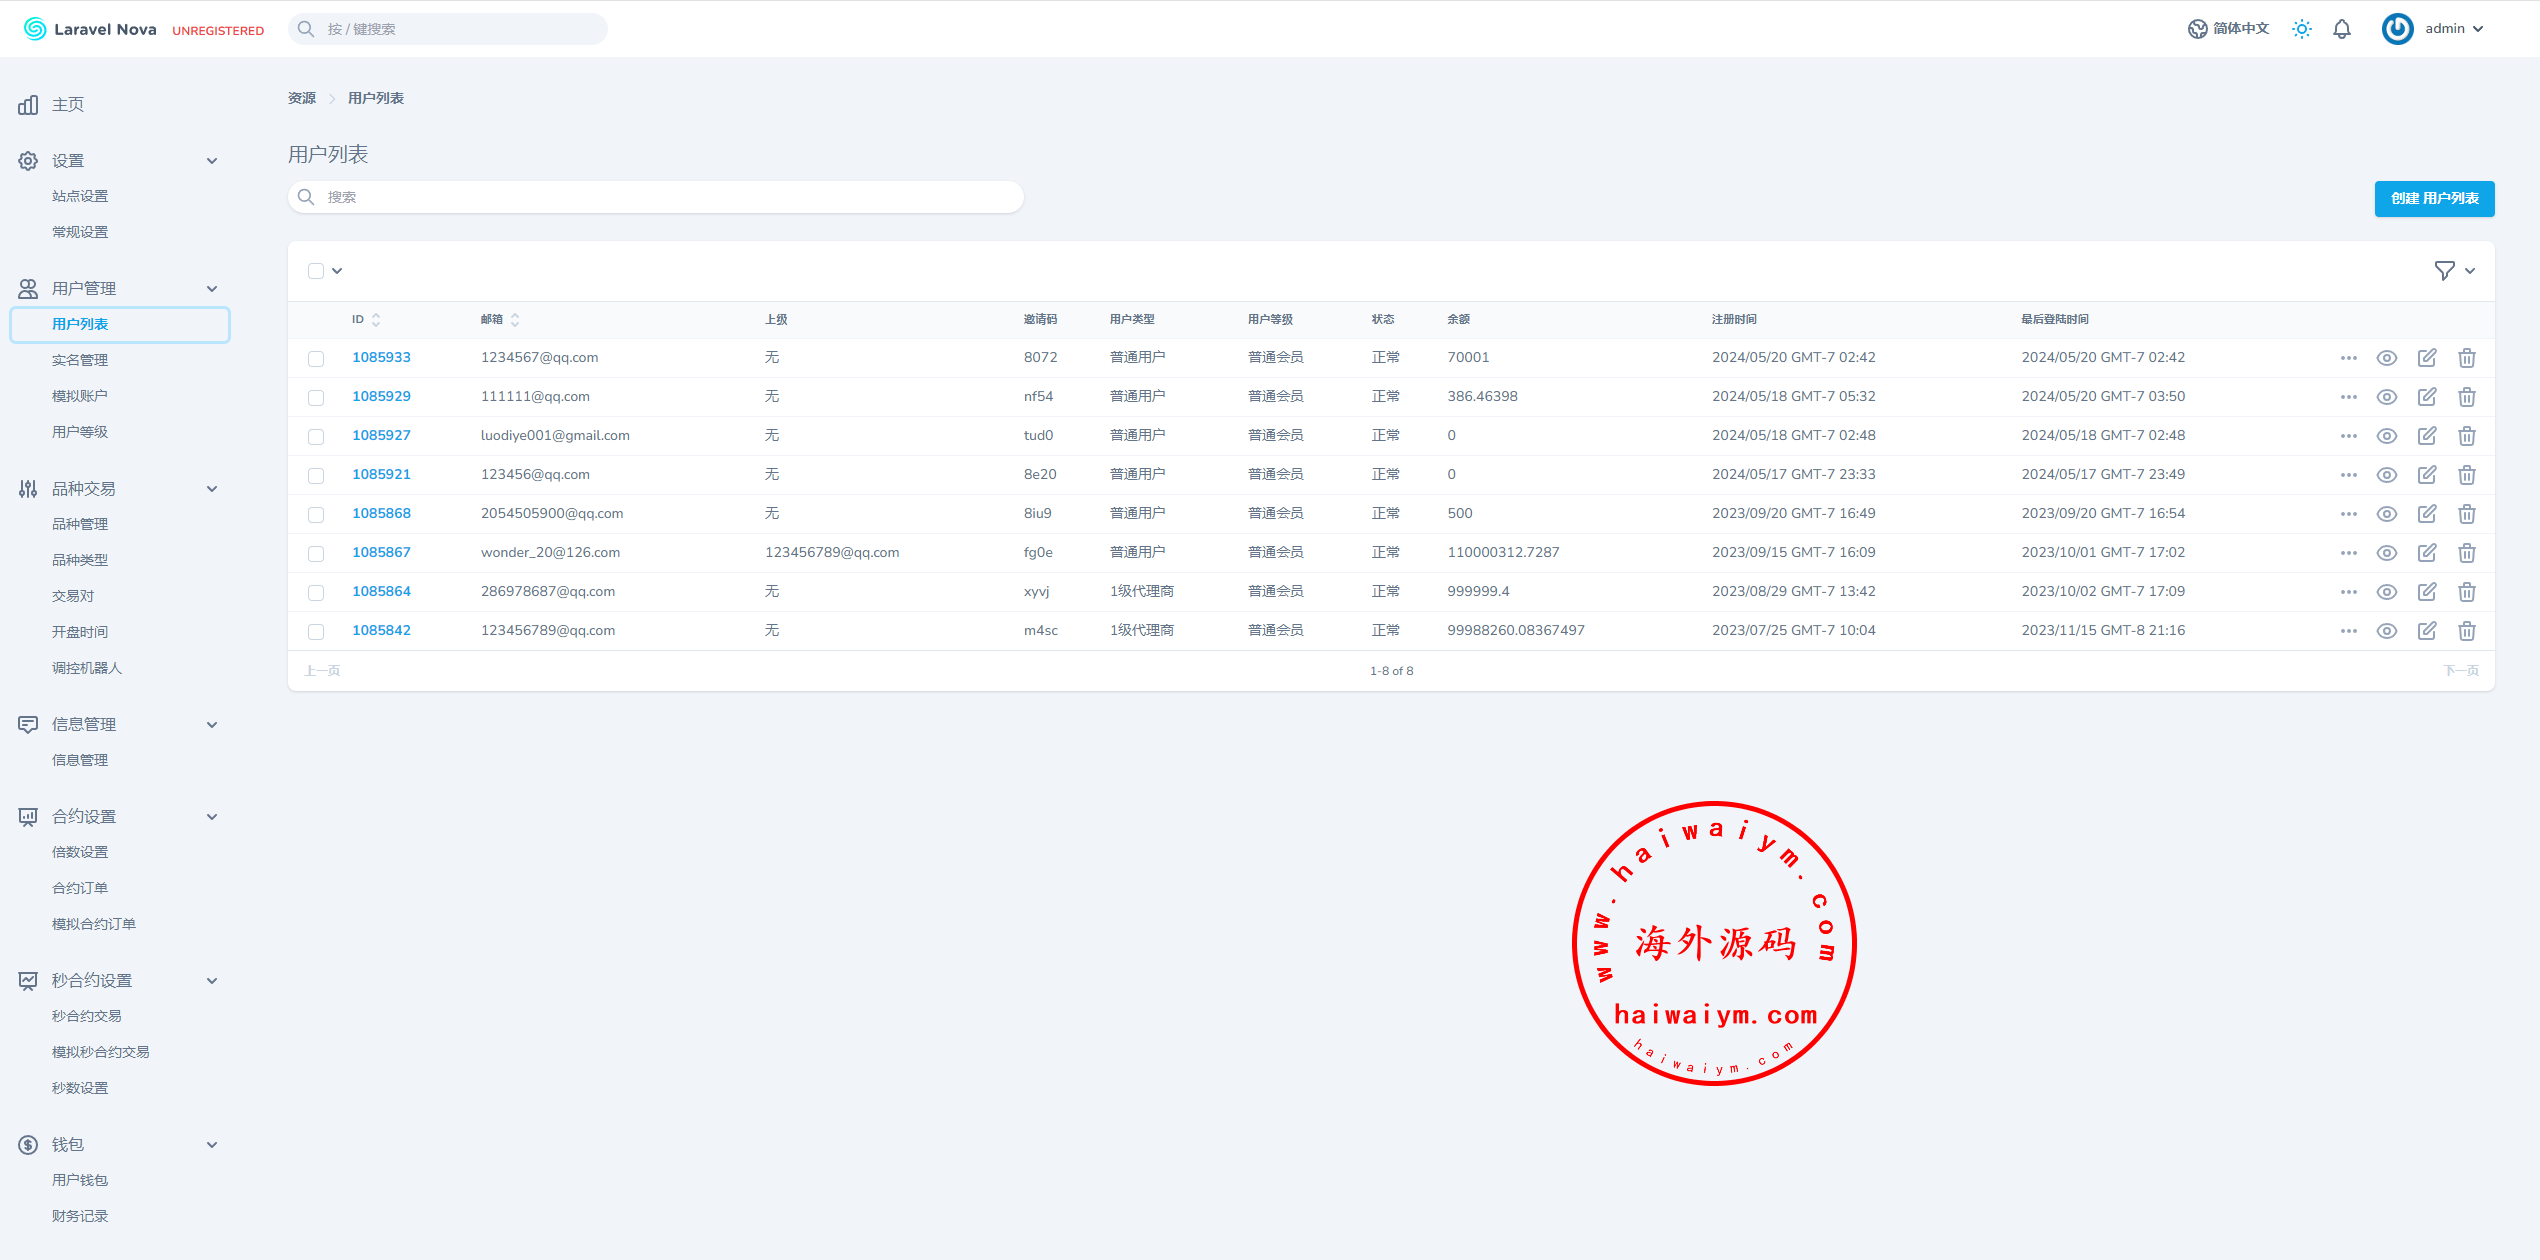Viewport: 2540px width, 1260px height.
Task: Go to 站点设置 menu item
Action: click(x=80, y=196)
